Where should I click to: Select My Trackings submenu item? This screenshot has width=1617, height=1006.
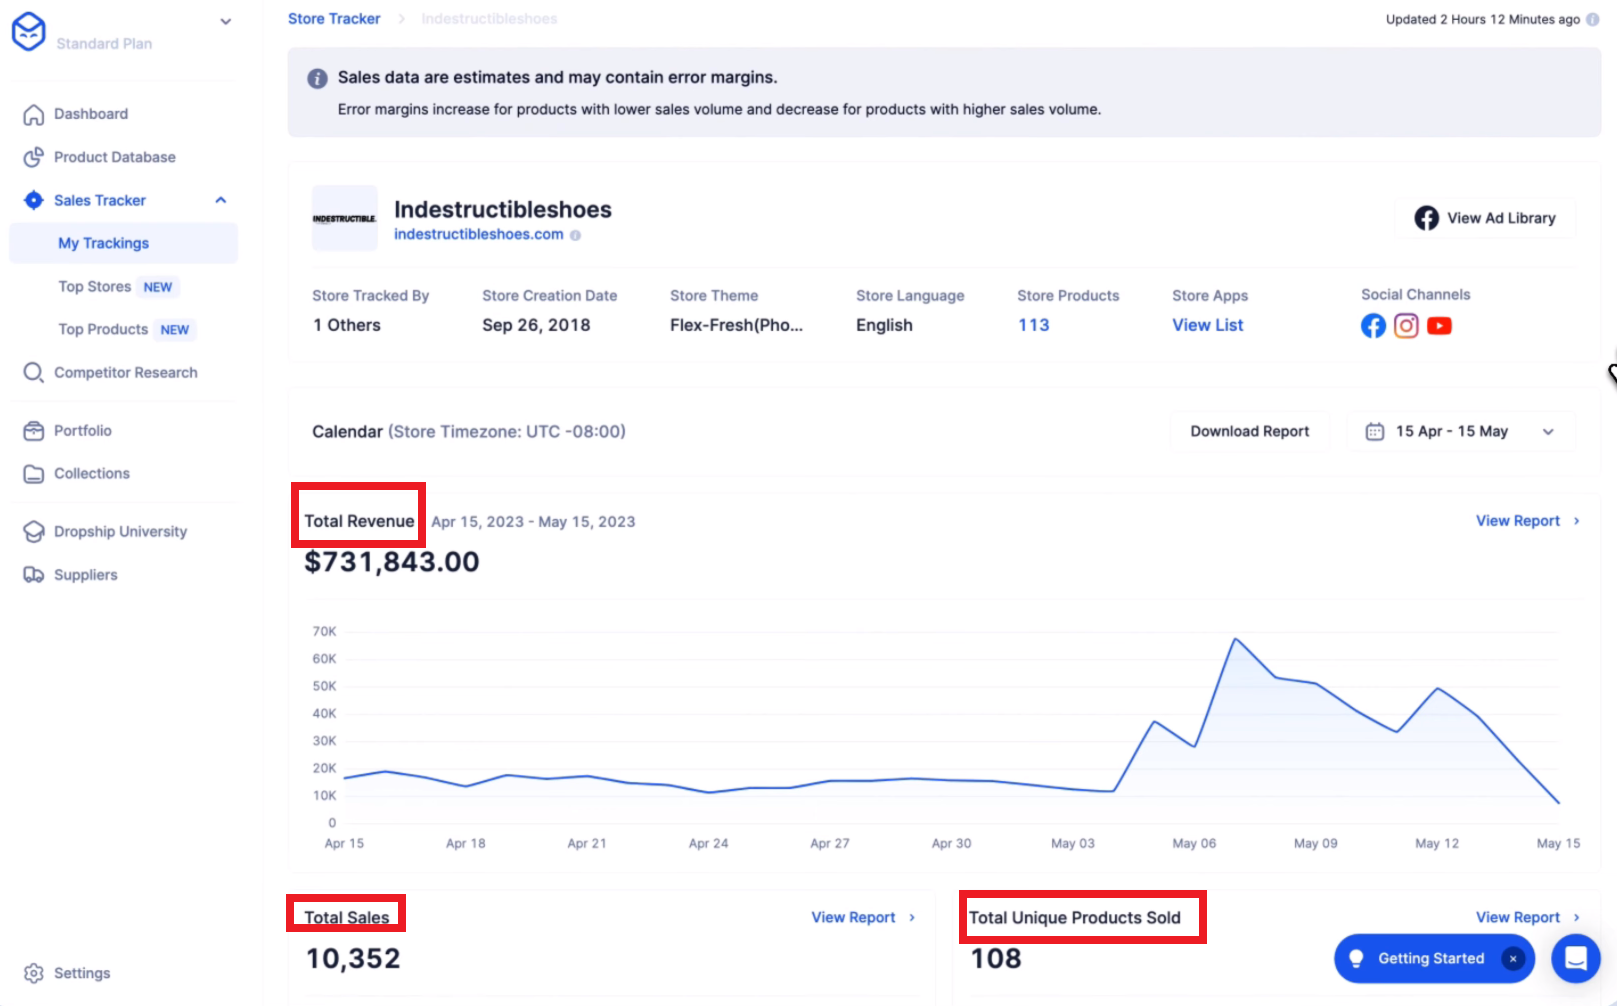(124, 243)
